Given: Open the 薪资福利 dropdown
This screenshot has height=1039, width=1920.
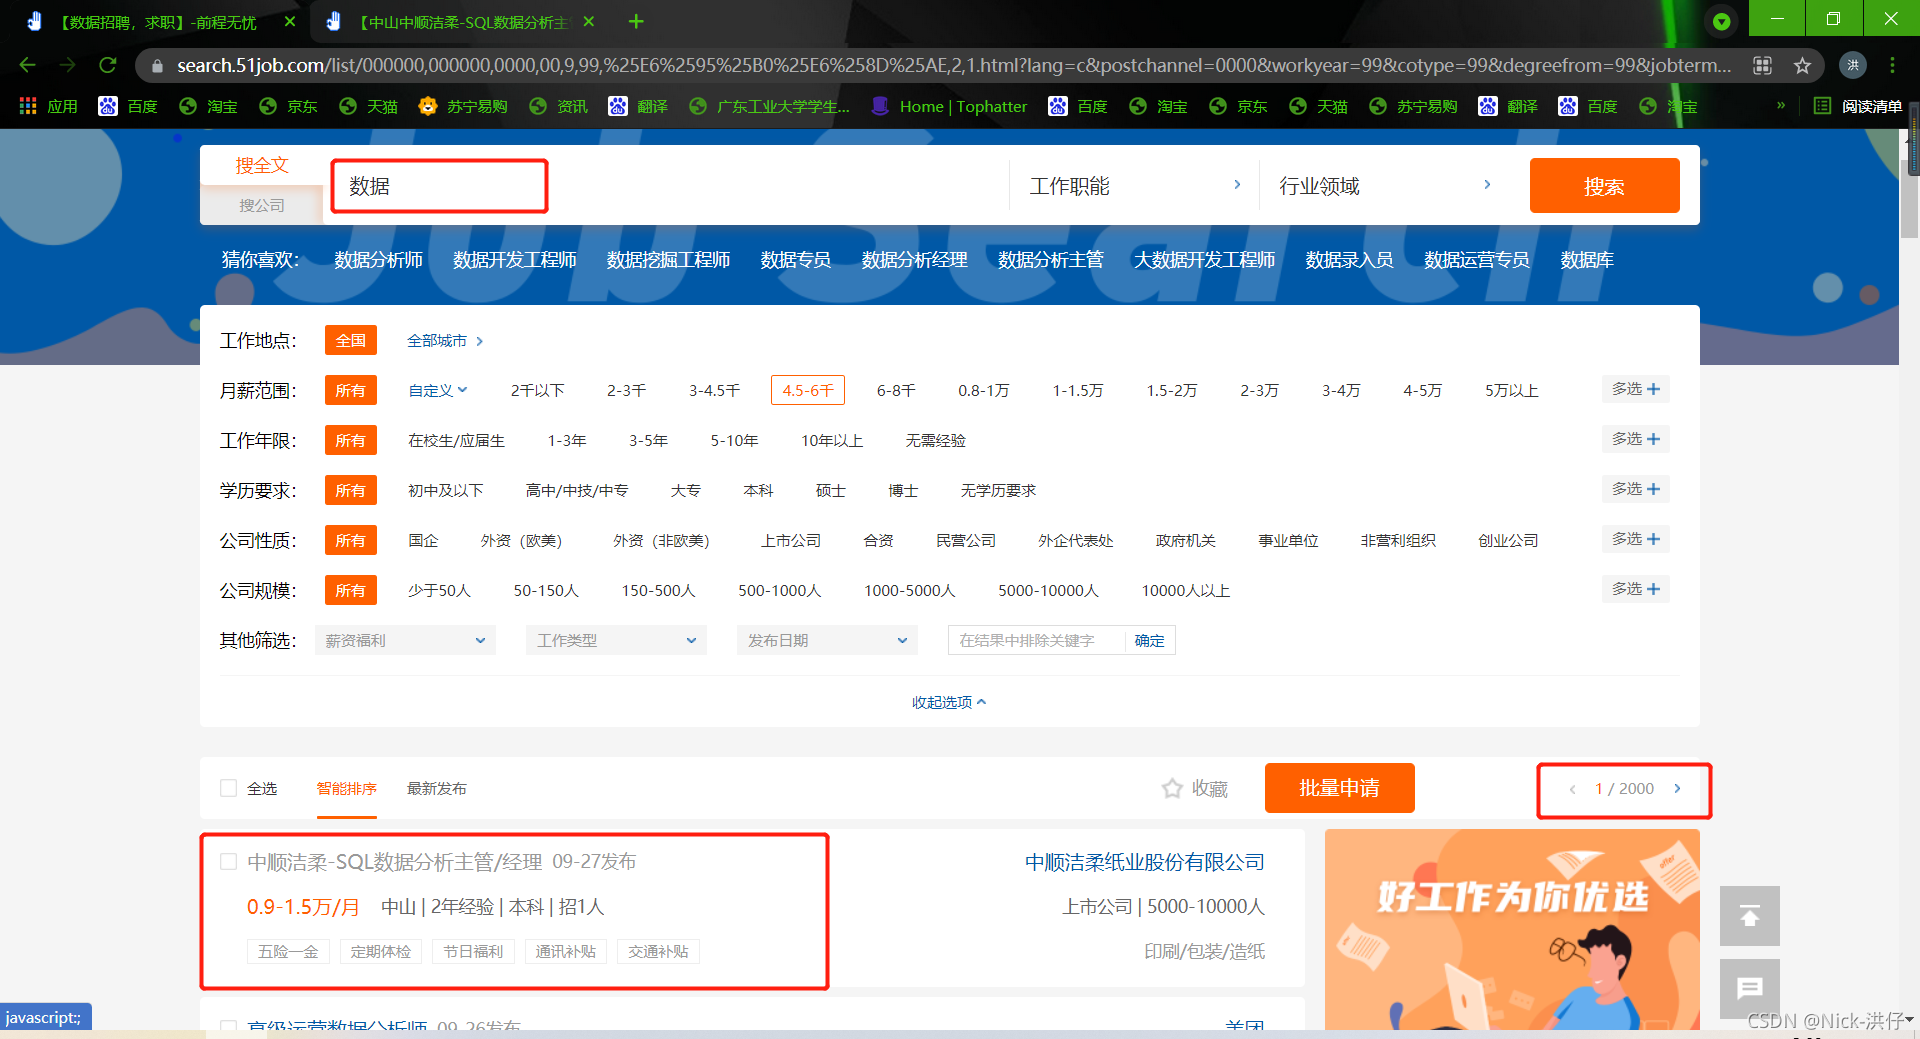Looking at the screenshot, I should [x=405, y=640].
